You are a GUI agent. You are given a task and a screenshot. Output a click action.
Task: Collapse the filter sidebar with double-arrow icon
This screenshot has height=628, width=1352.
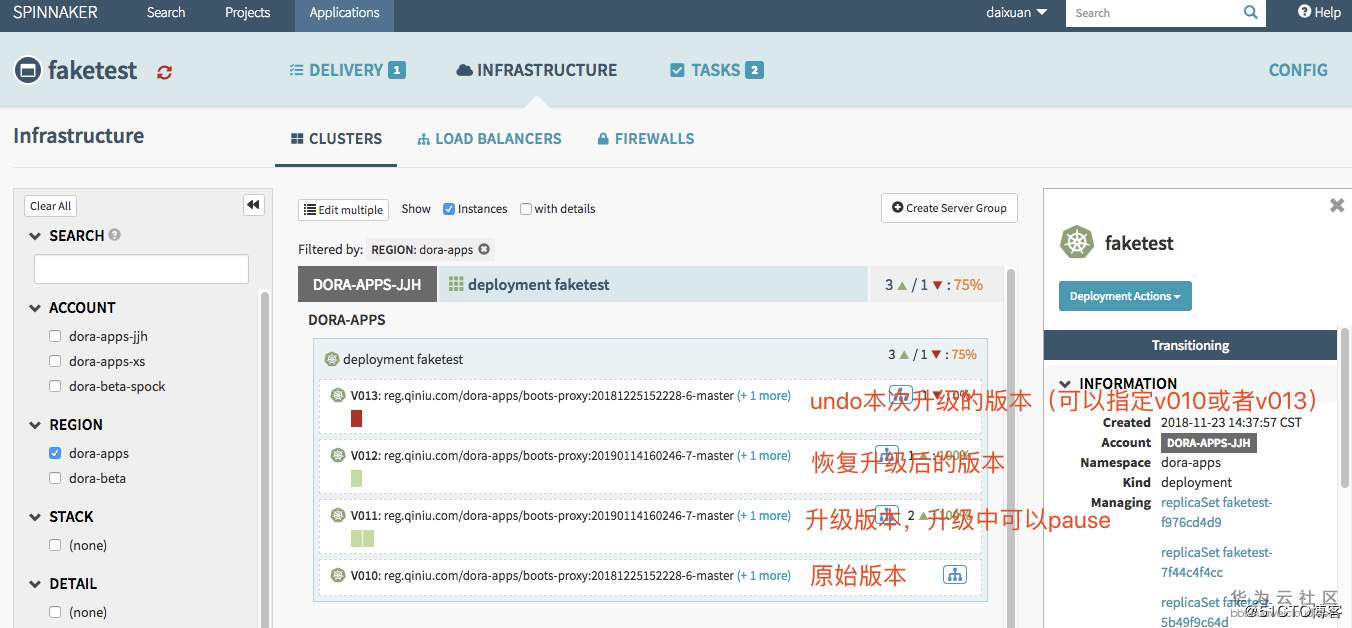pyautogui.click(x=253, y=205)
